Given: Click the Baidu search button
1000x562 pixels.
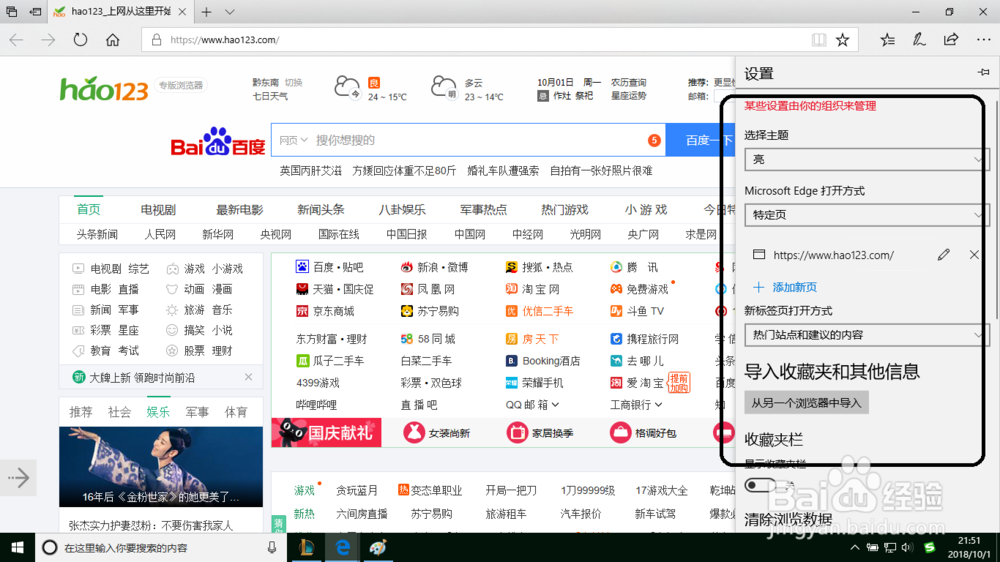Looking at the screenshot, I should pos(700,140).
